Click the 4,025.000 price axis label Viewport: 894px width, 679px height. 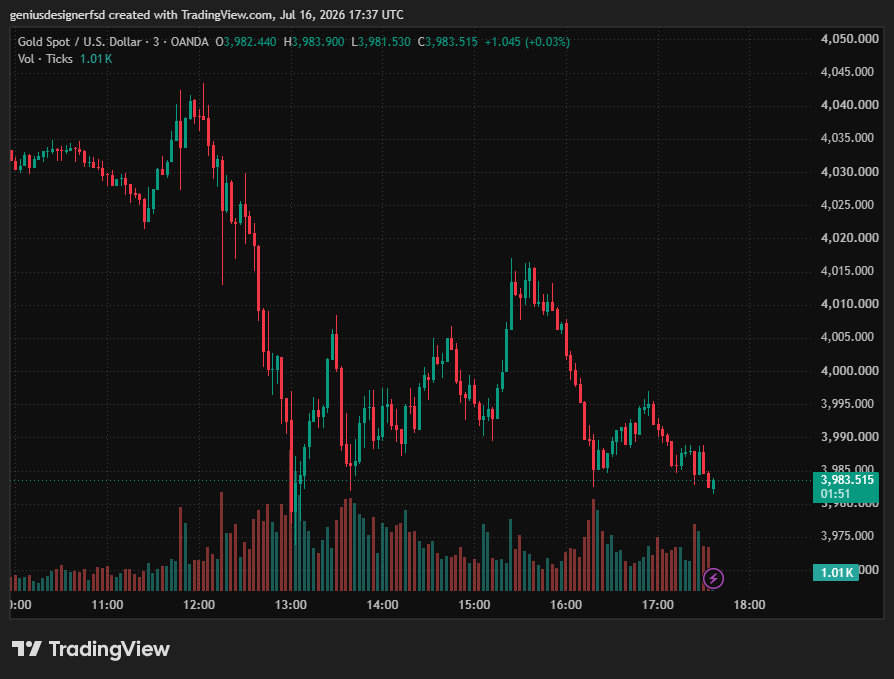click(x=847, y=205)
